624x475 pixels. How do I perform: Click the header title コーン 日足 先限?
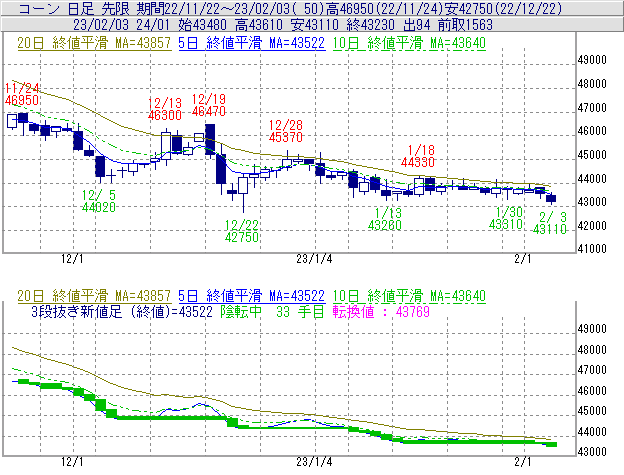point(74,8)
